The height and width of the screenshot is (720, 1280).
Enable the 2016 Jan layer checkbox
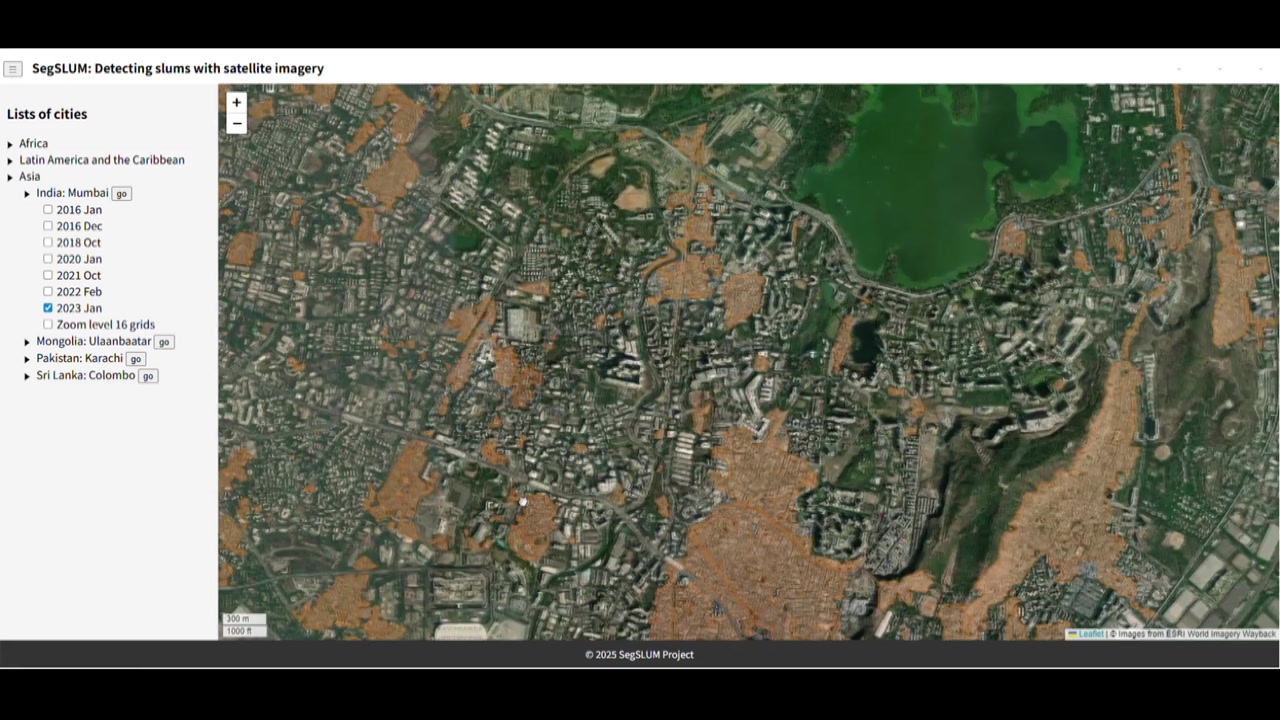point(48,210)
